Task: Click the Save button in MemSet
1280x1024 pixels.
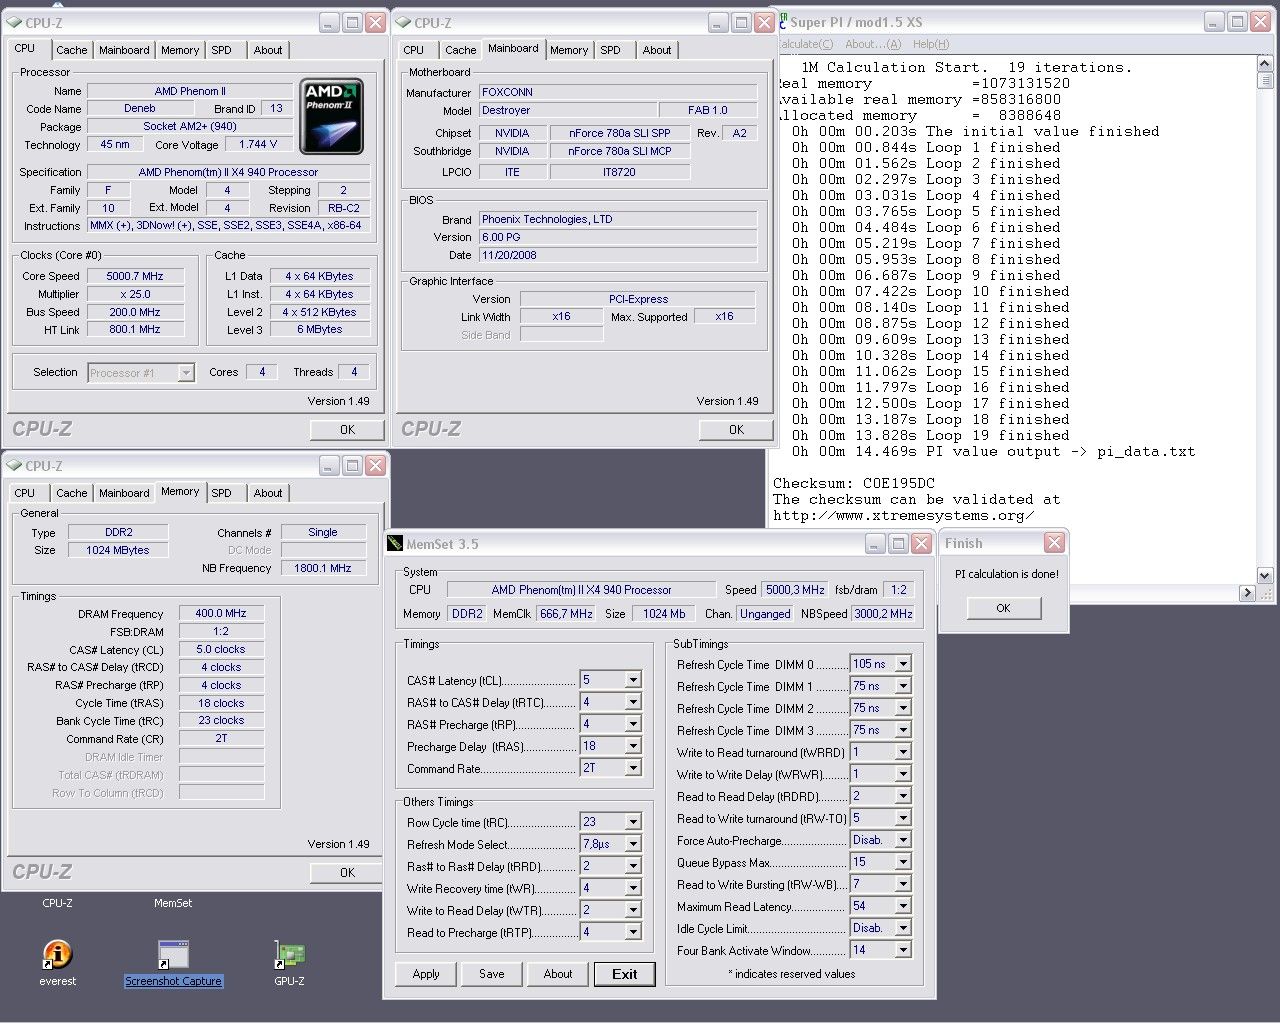Action: [x=492, y=974]
